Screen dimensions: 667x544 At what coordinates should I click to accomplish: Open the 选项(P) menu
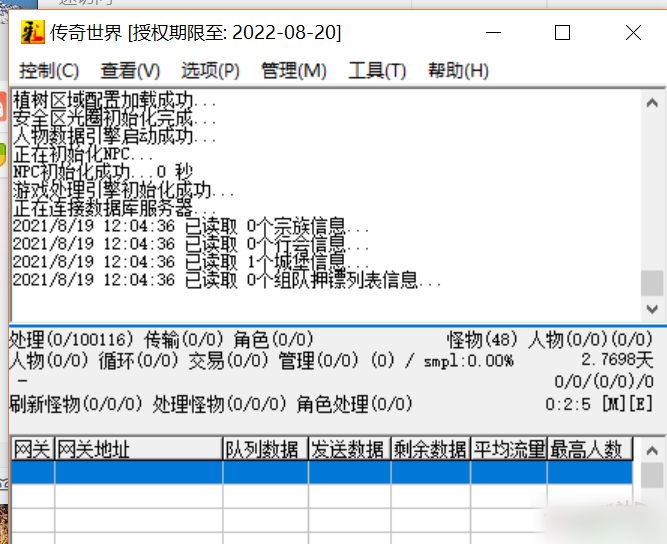point(210,71)
